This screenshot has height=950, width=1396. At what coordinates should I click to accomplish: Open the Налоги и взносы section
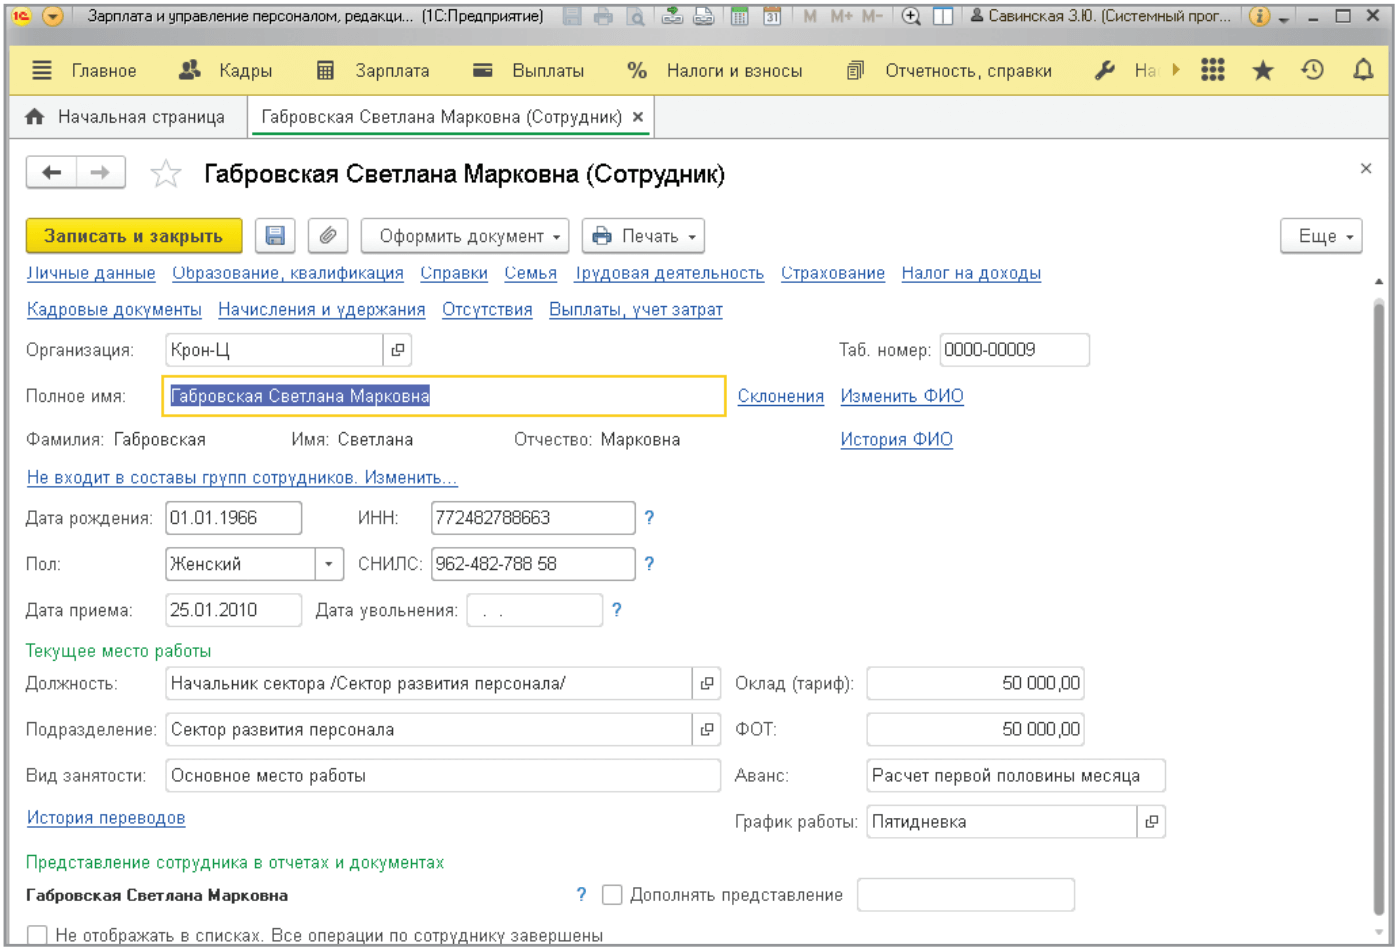tap(715, 71)
